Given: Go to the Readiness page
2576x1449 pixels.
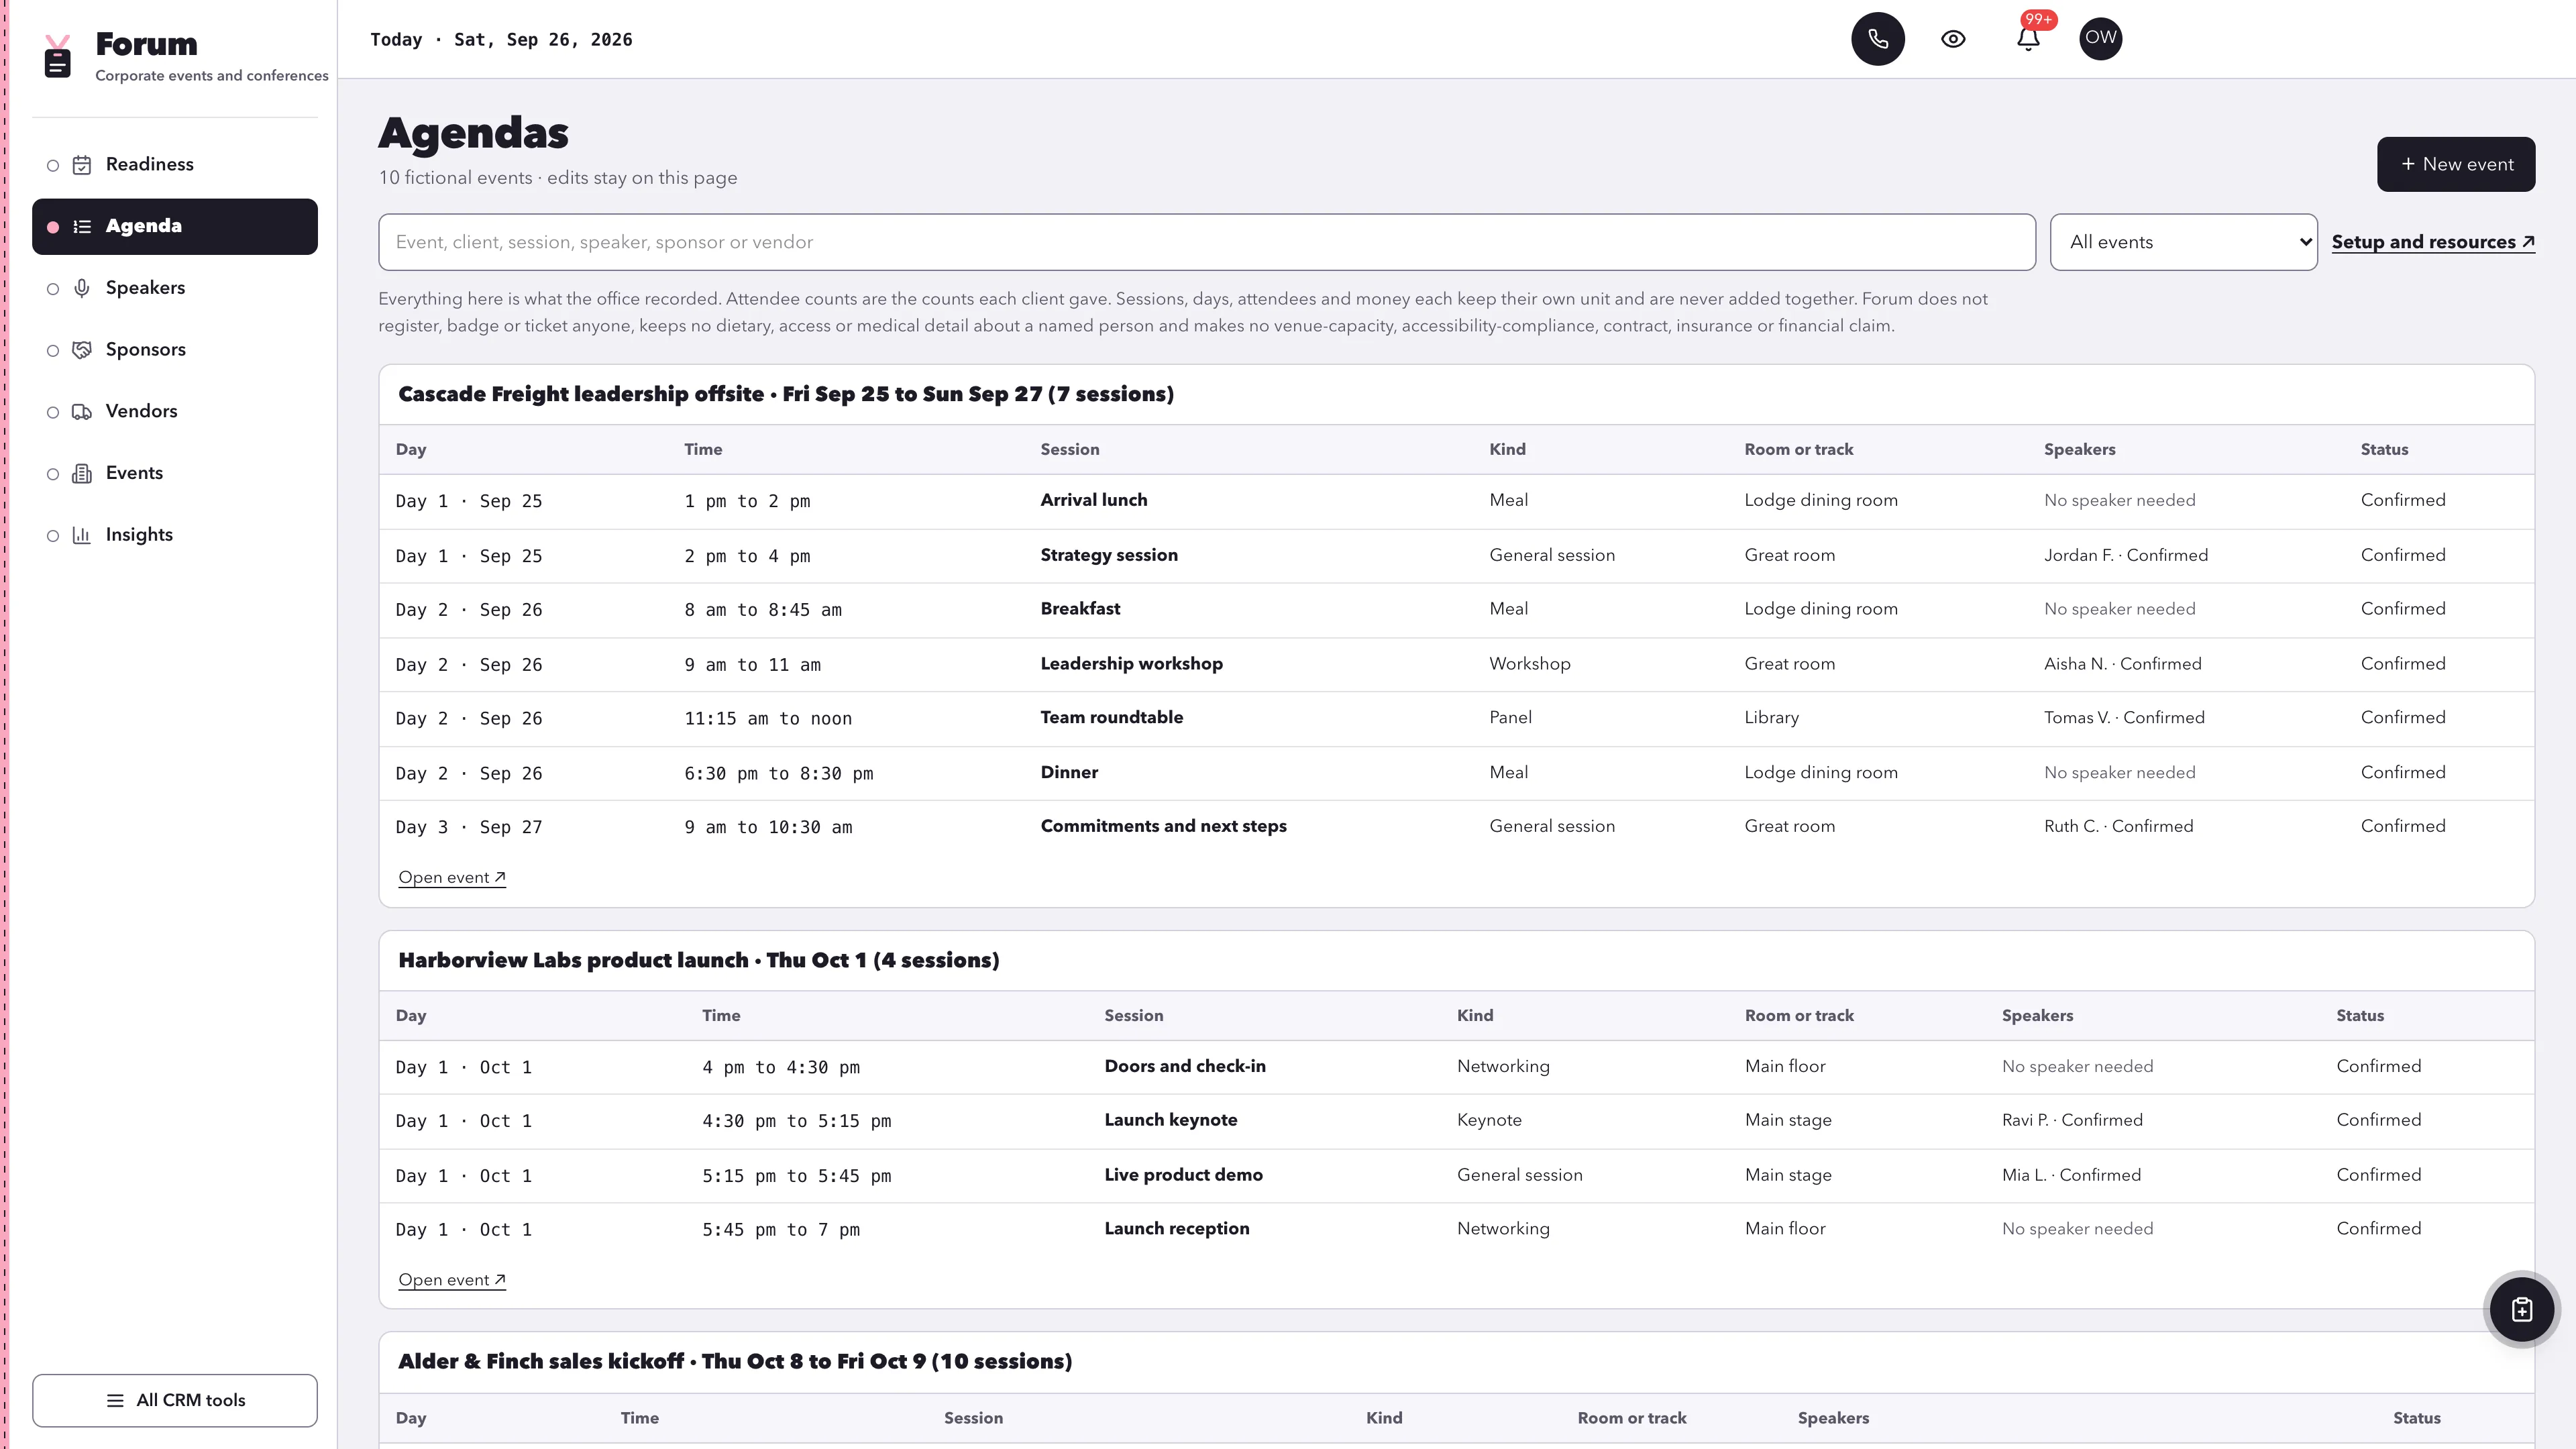Looking at the screenshot, I should tap(175, 165).
